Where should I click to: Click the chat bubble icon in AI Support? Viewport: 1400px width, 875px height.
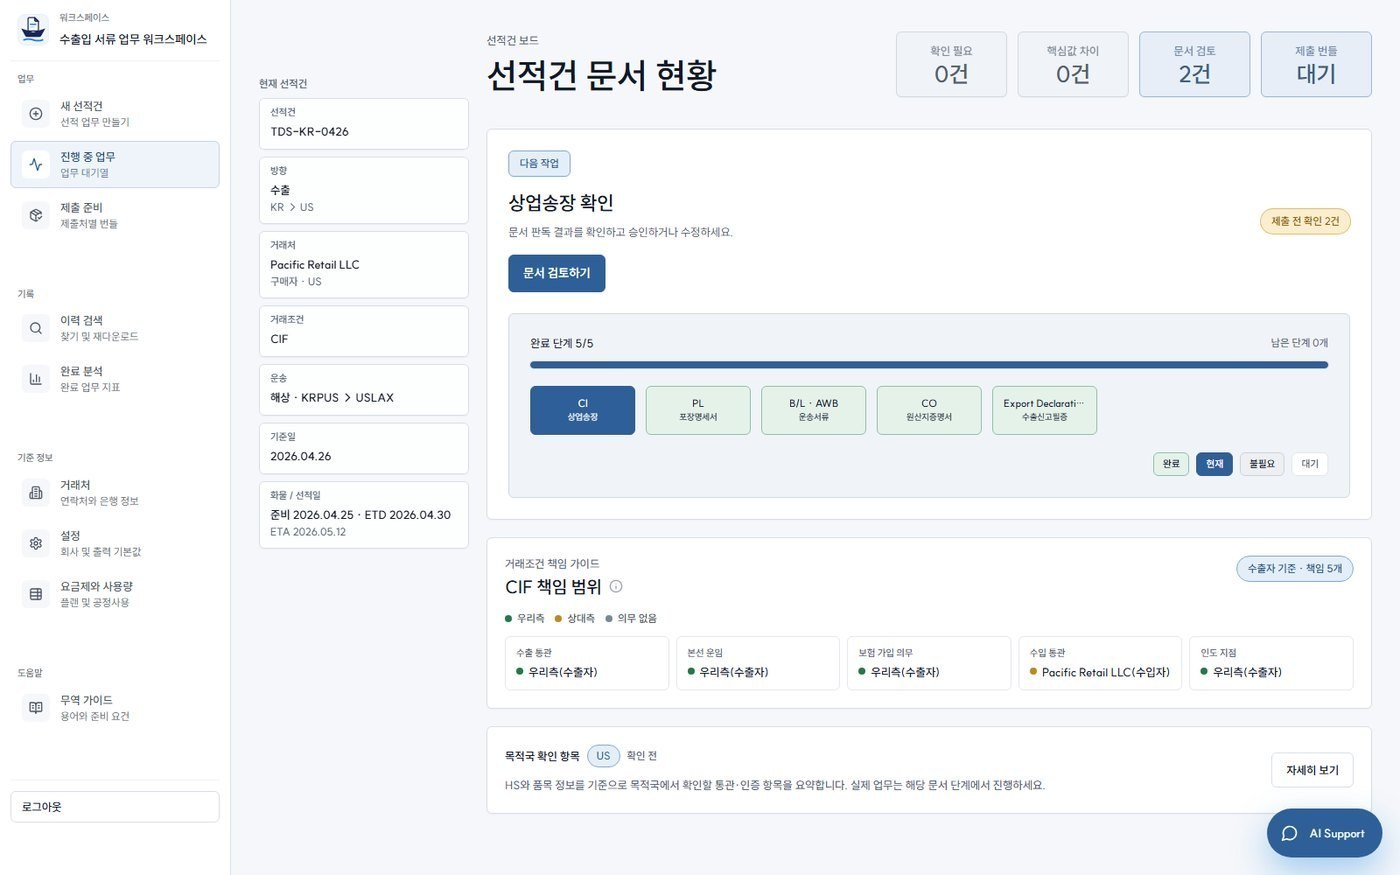tap(1290, 833)
